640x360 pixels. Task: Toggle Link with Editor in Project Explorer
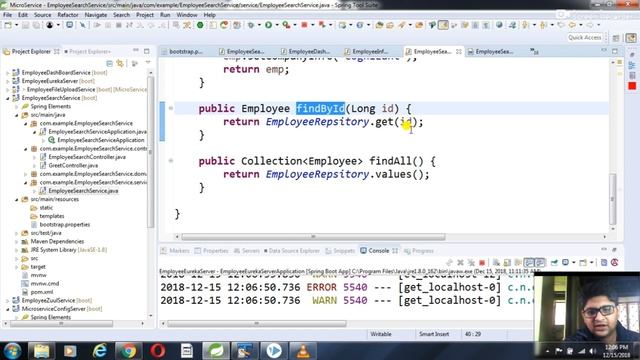pyautogui.click(x=120, y=63)
